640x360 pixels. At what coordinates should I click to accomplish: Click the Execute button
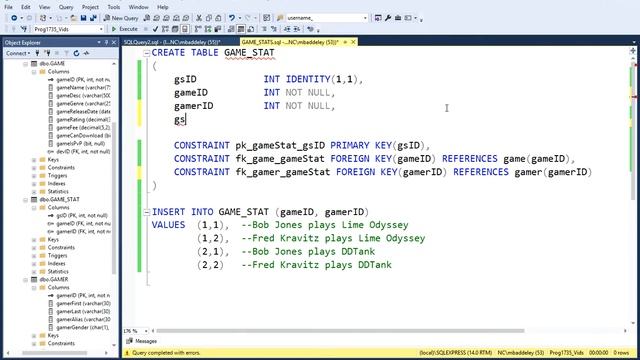124,29
